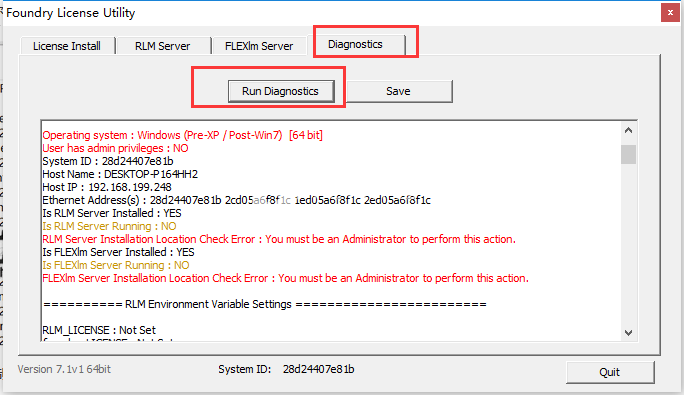Click the Diagnostics tab
This screenshot has width=684, height=395.
click(x=356, y=44)
